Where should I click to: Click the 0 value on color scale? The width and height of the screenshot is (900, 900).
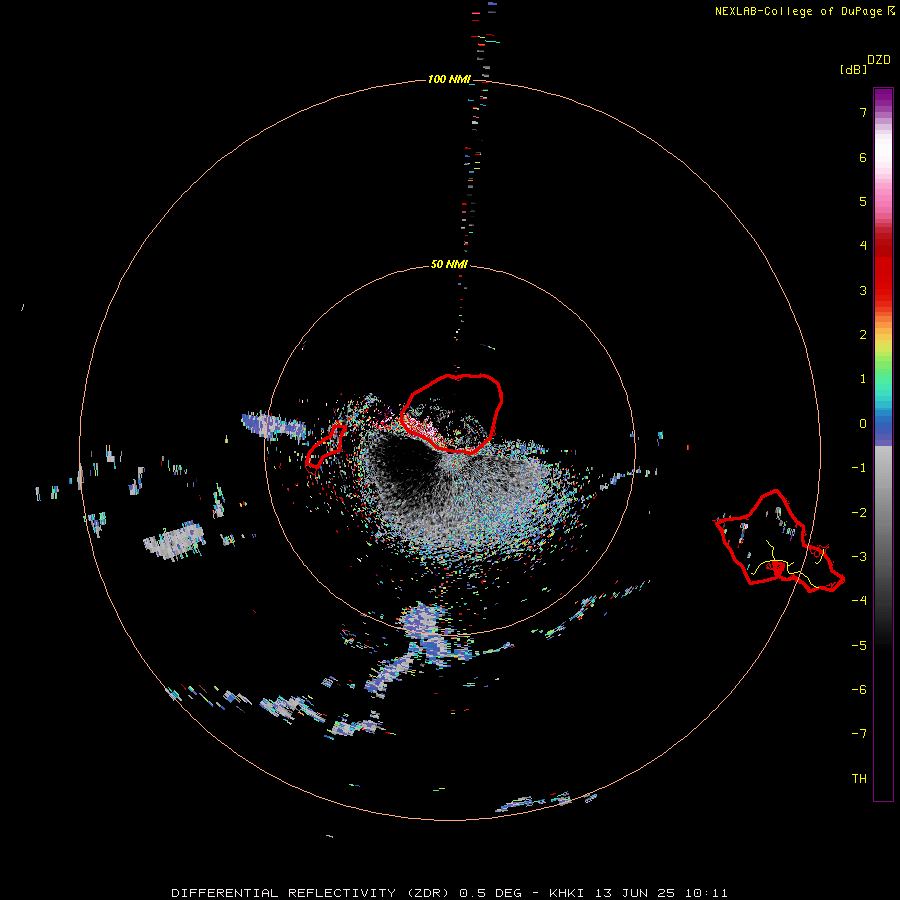863,424
